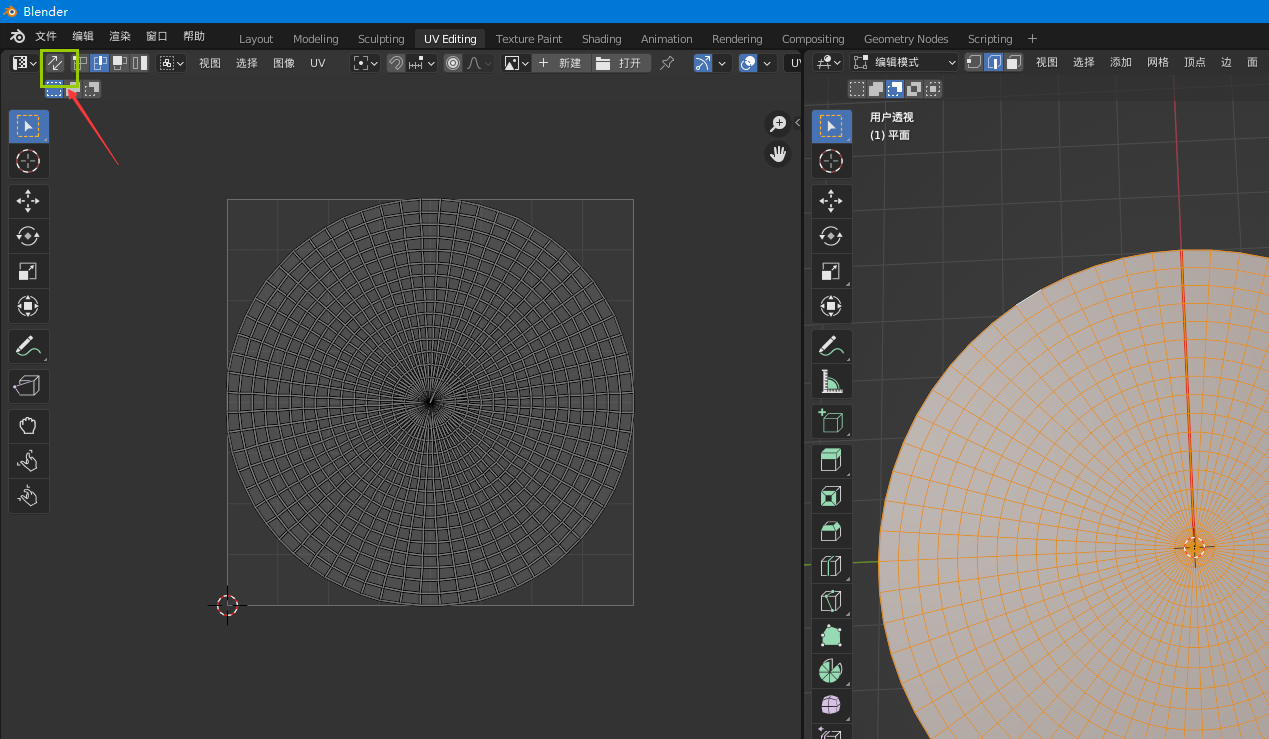Select Annotate tool in UV editor
The width and height of the screenshot is (1269, 739).
click(28, 346)
